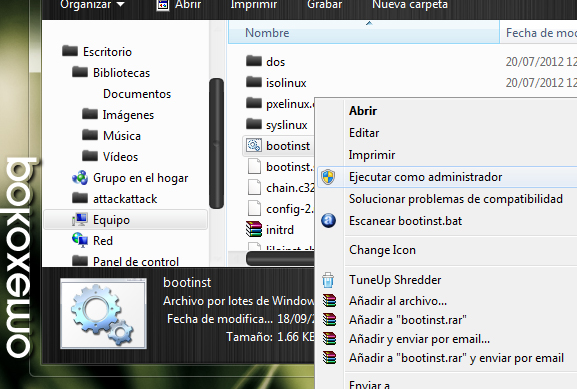Click the Imágenes folder icon
This screenshot has width=577, height=389.
click(90, 114)
